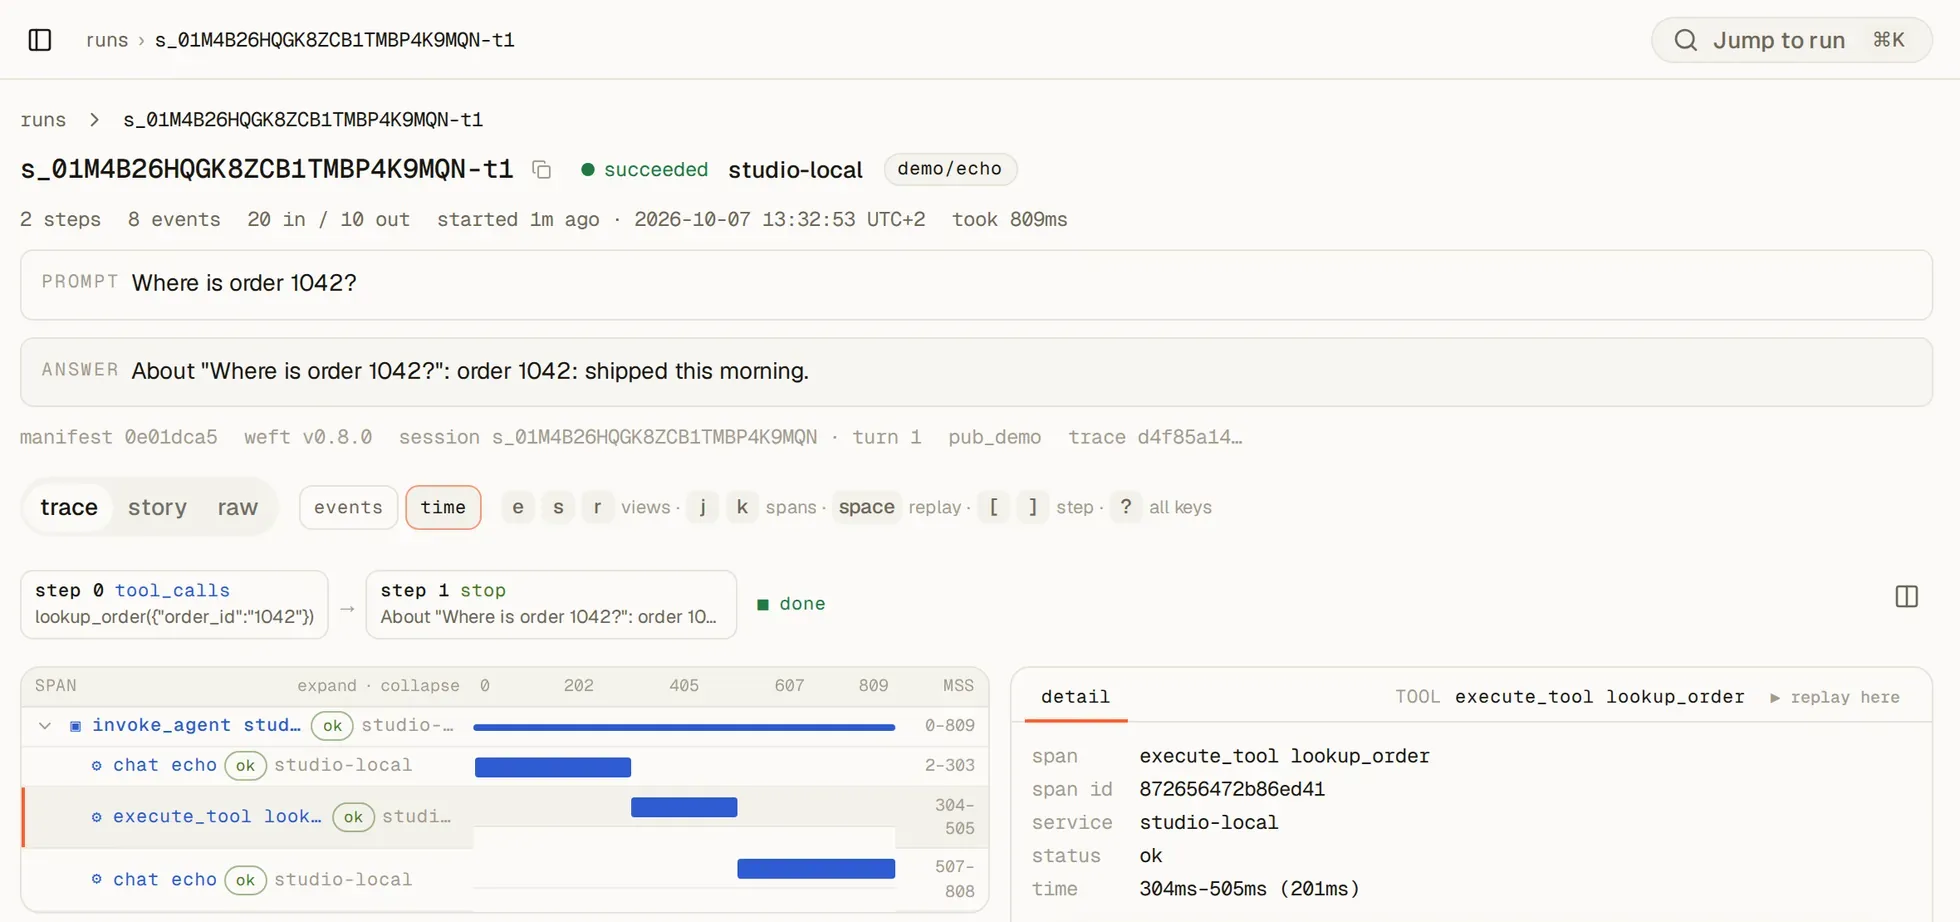Click the 'r' key shortcut chip
The width and height of the screenshot is (1960, 922).
(597, 507)
